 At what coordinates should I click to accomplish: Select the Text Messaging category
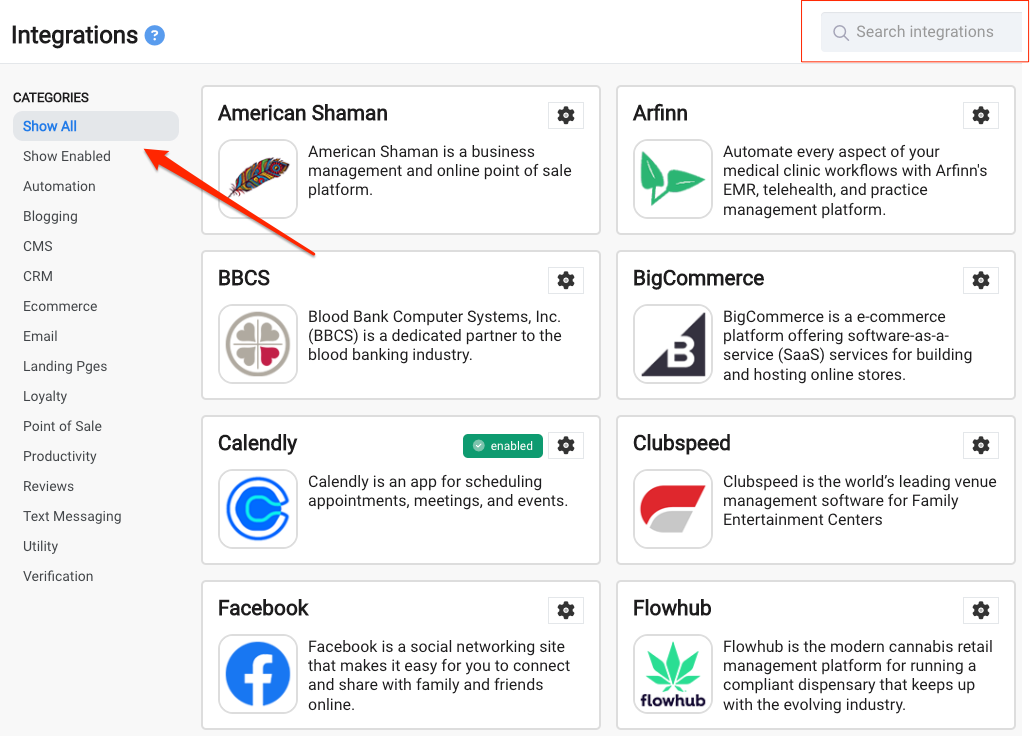pyautogui.click(x=72, y=517)
